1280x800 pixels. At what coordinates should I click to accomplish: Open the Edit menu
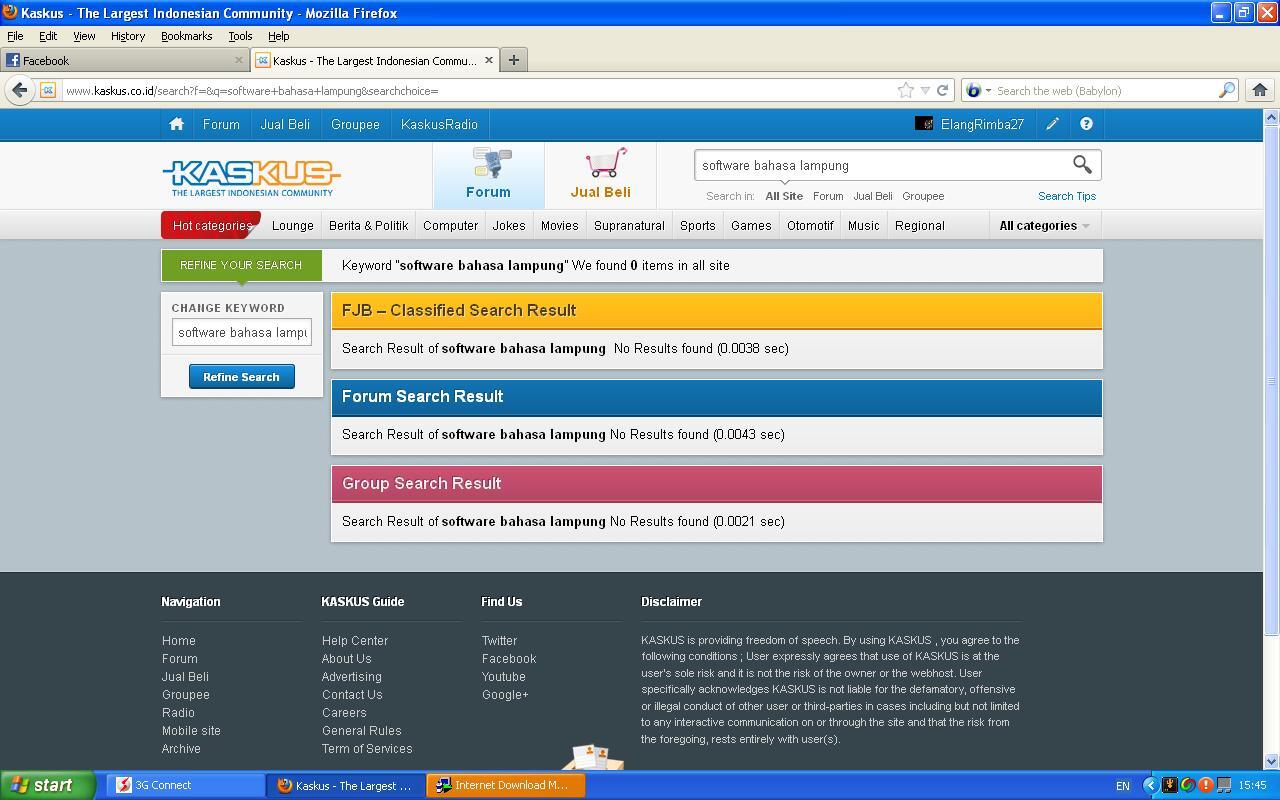point(47,36)
